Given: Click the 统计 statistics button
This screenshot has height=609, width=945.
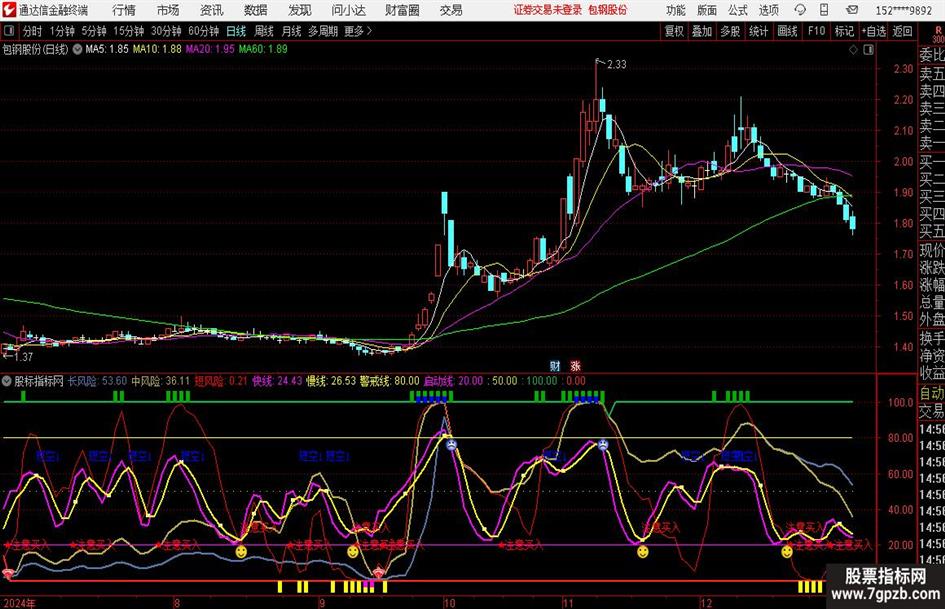Looking at the screenshot, I should [x=758, y=31].
